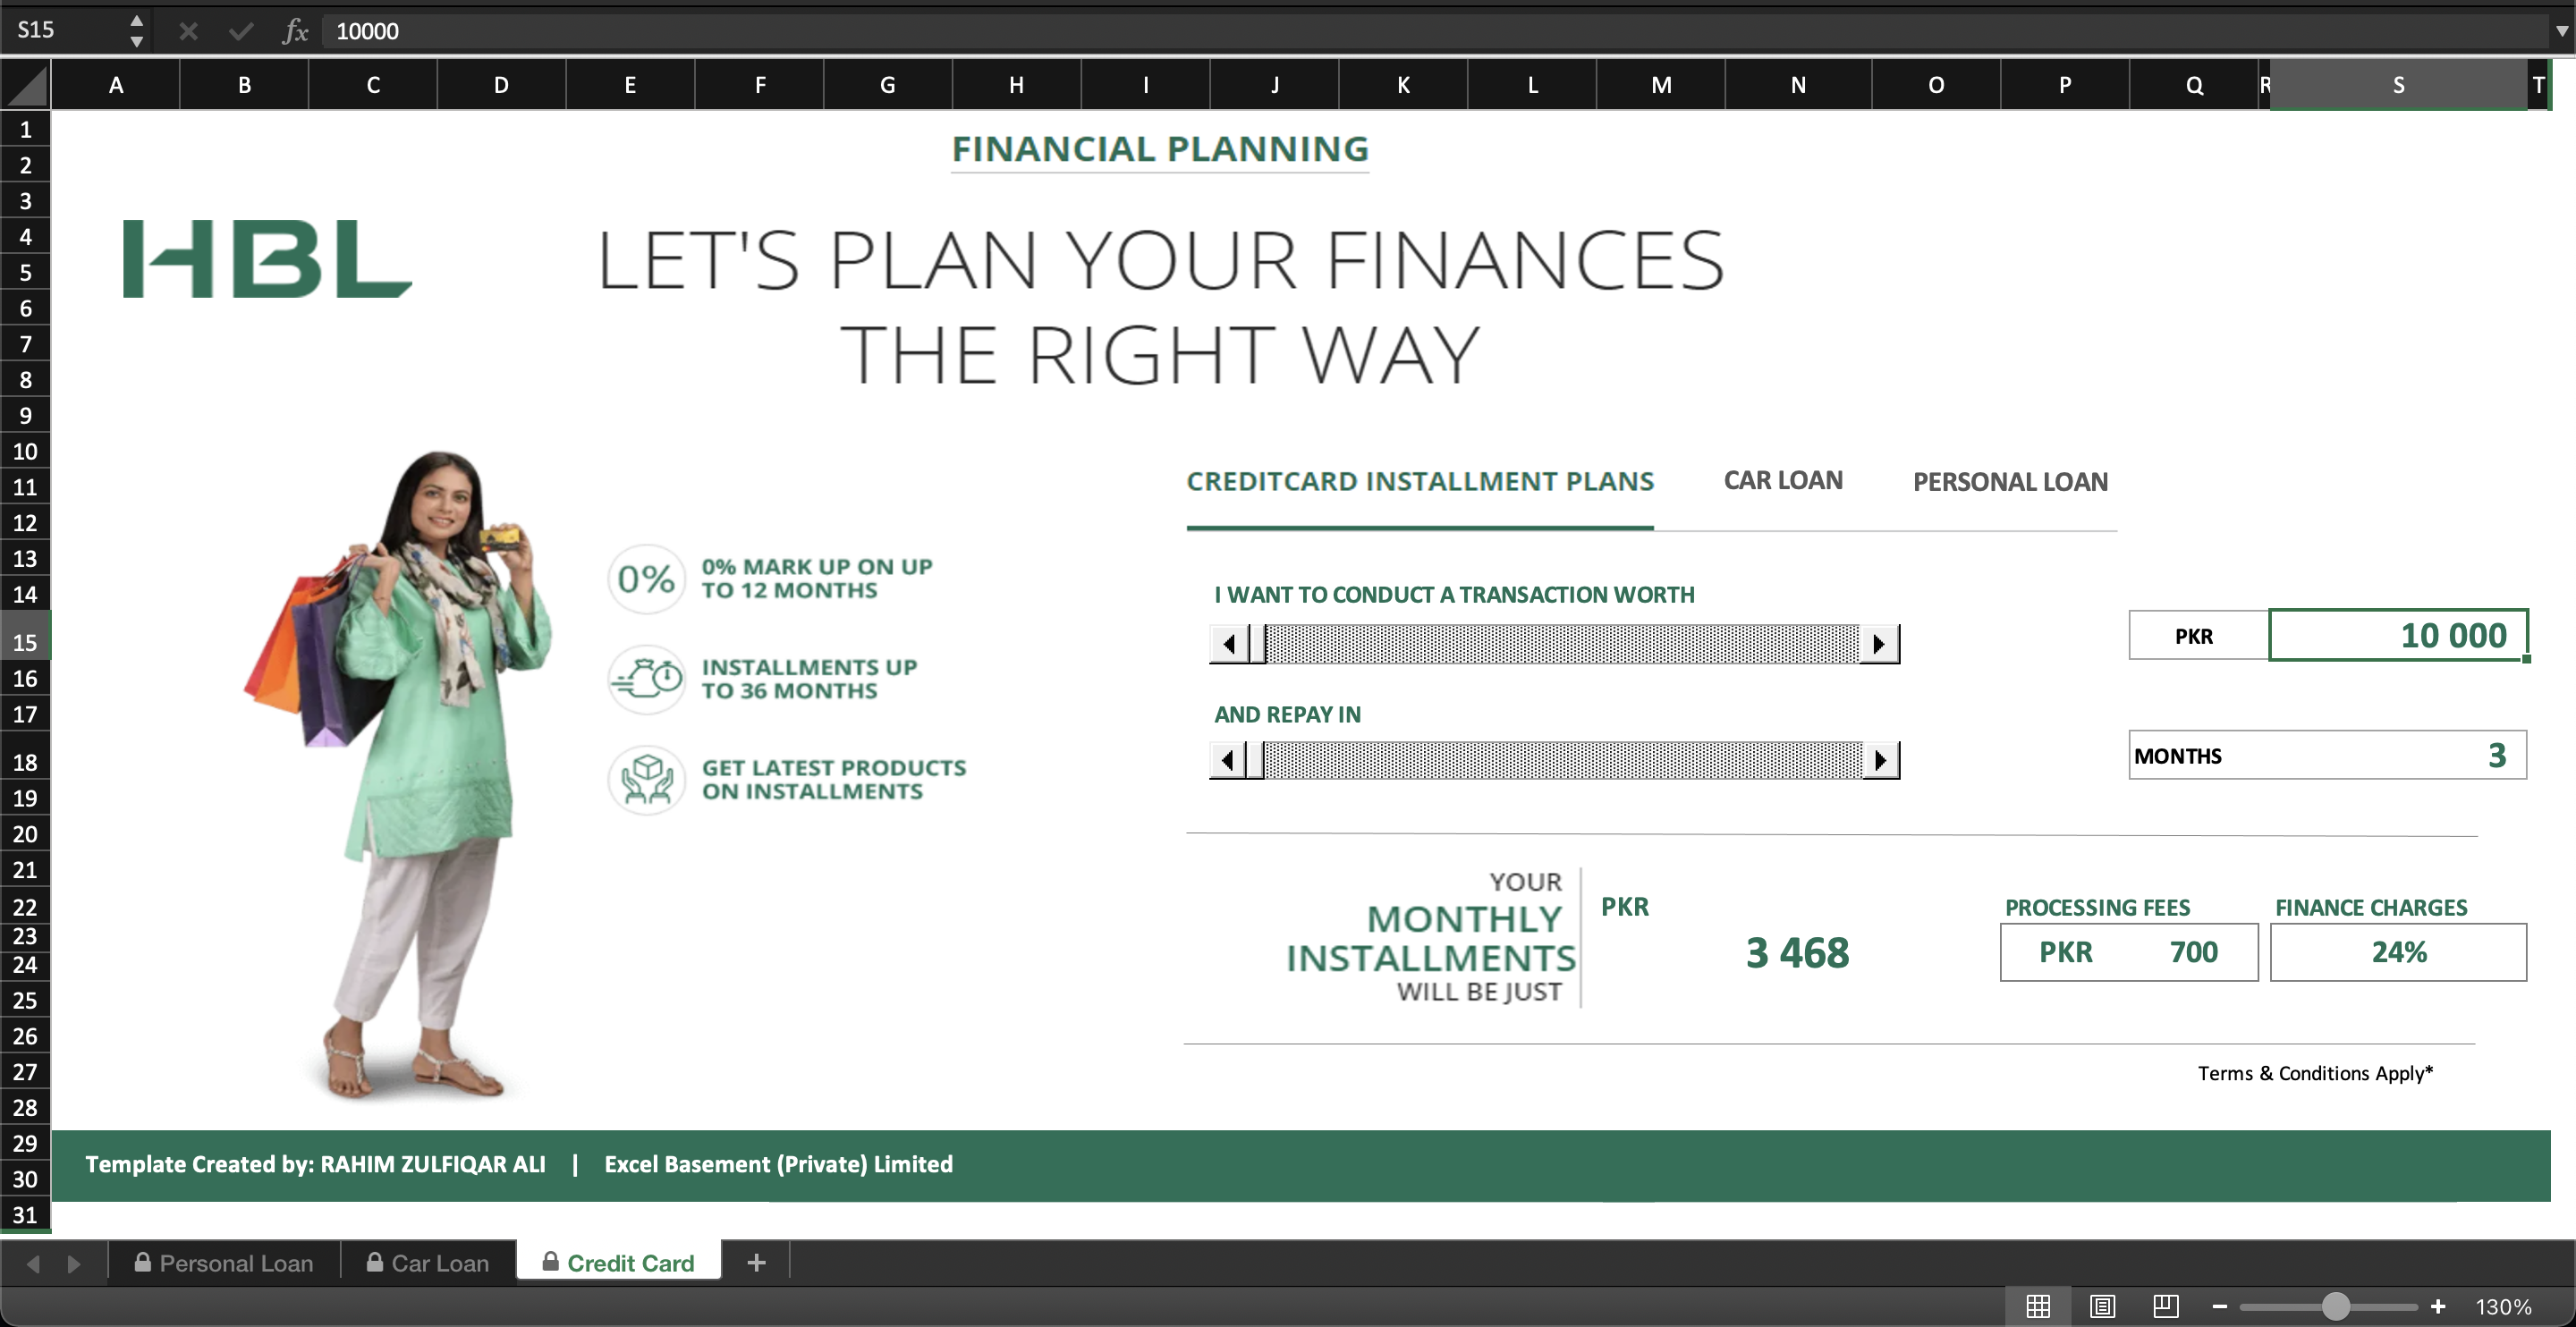Open the Car Loan sheet tab
This screenshot has height=1327, width=2576.
tap(428, 1263)
